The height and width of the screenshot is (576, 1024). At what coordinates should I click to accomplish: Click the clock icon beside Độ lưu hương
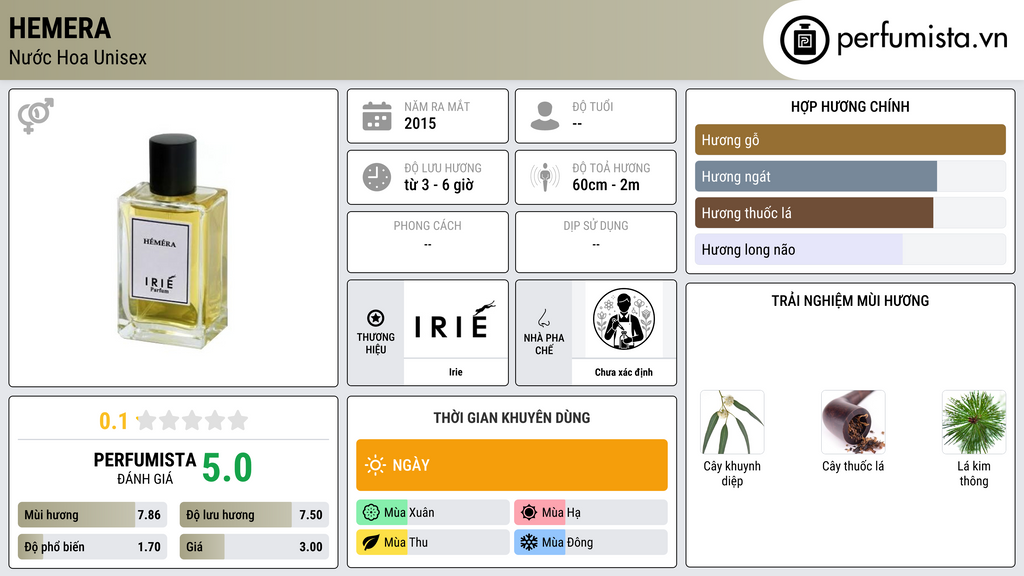point(377,177)
